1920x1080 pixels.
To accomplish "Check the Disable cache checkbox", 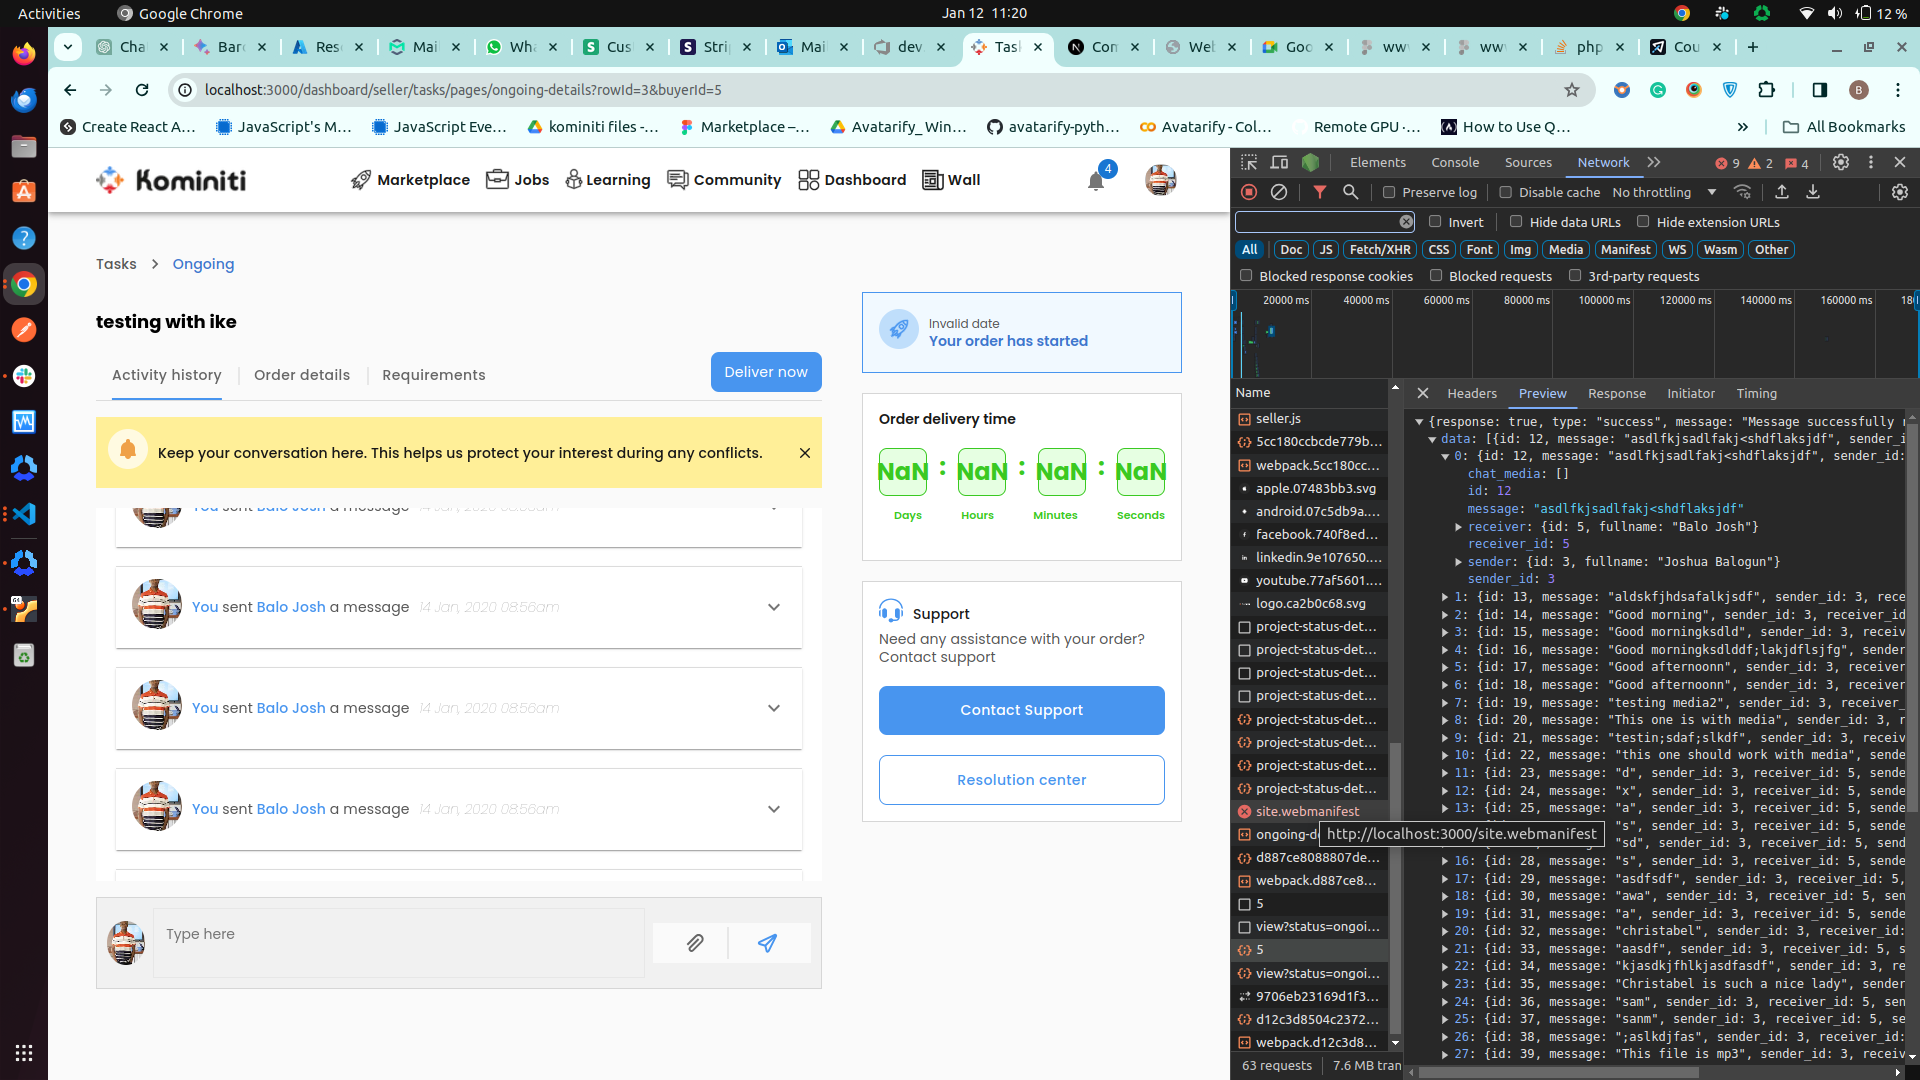I will (x=1506, y=192).
